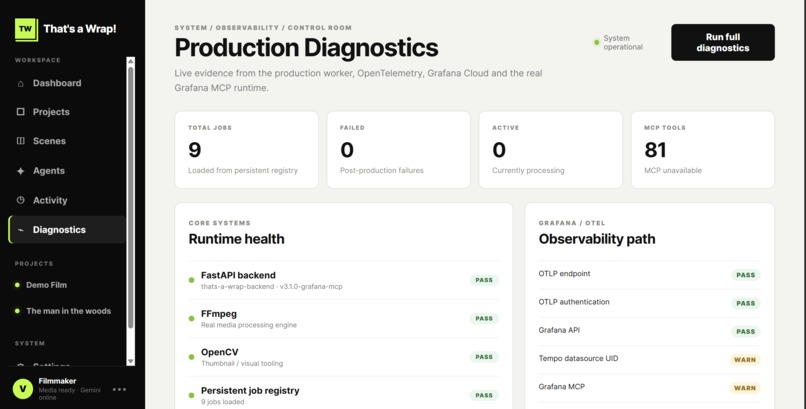This screenshot has height=409, width=806.
Task: Click the Active card showing 0
Action: [x=551, y=150]
